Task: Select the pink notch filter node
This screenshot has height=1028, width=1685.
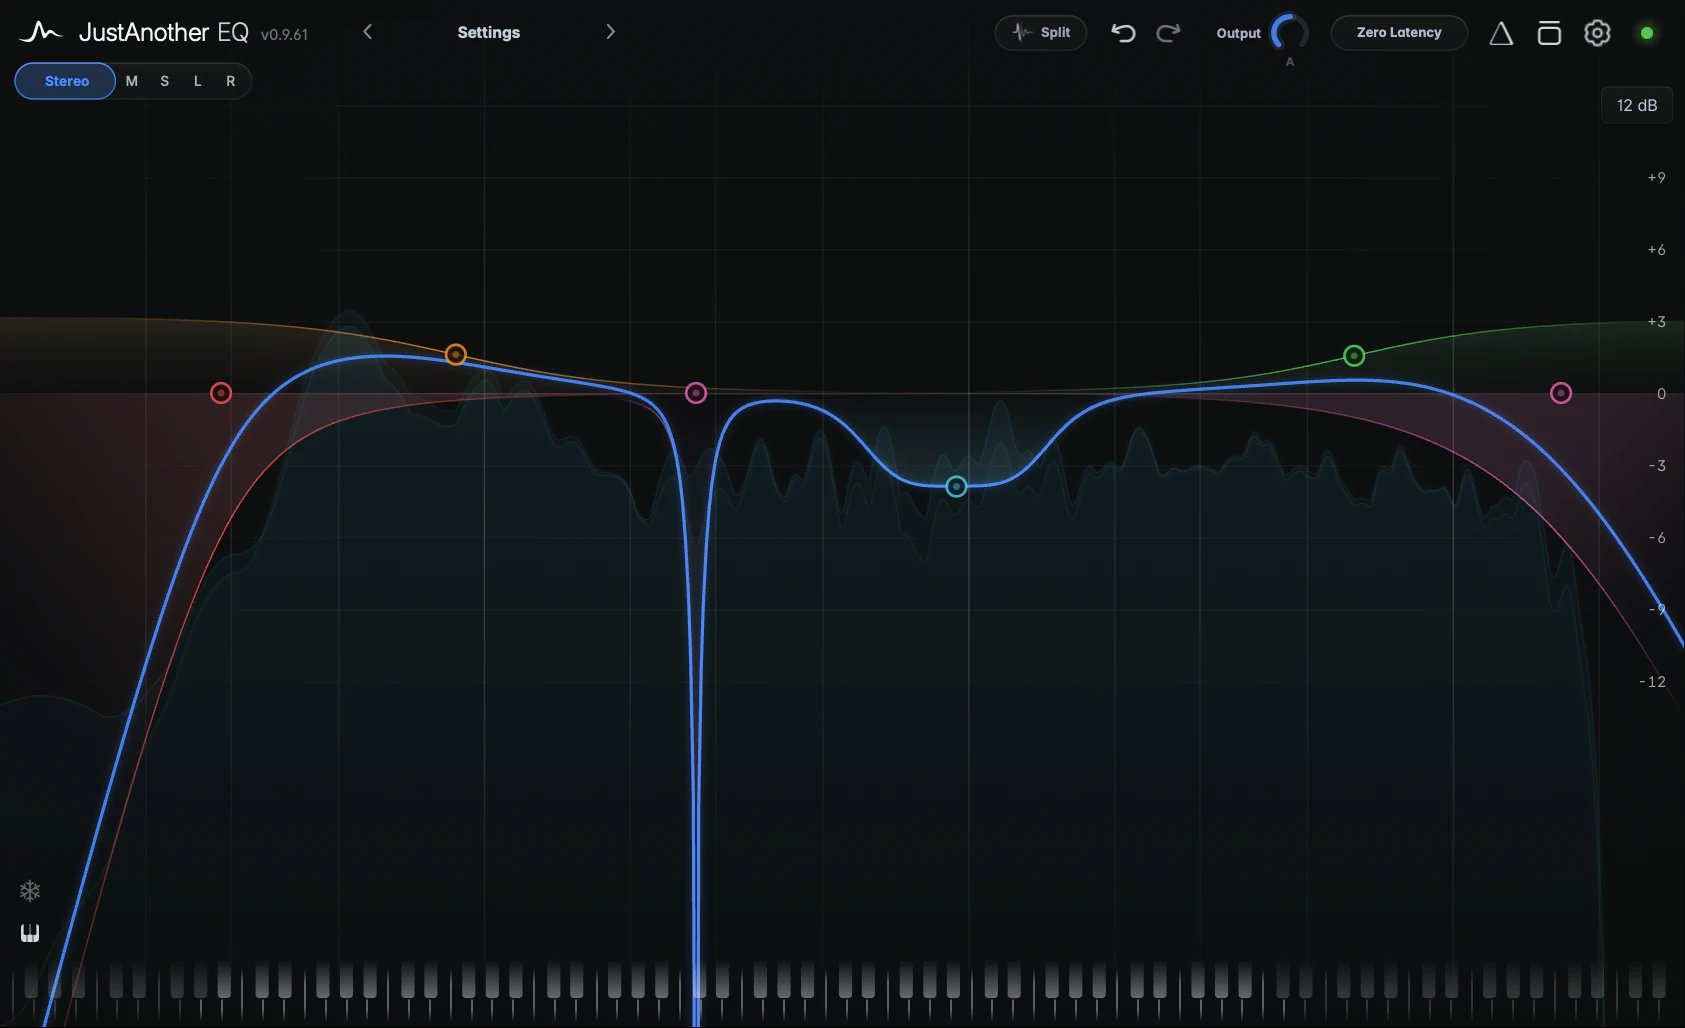Action: (x=696, y=393)
